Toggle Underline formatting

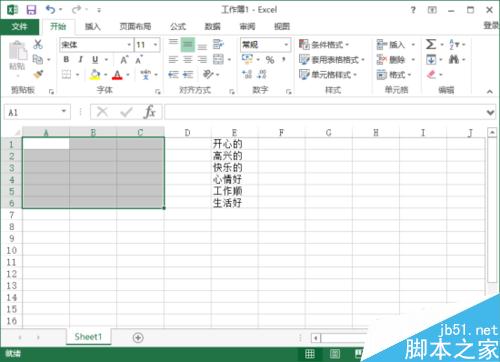(x=95, y=60)
